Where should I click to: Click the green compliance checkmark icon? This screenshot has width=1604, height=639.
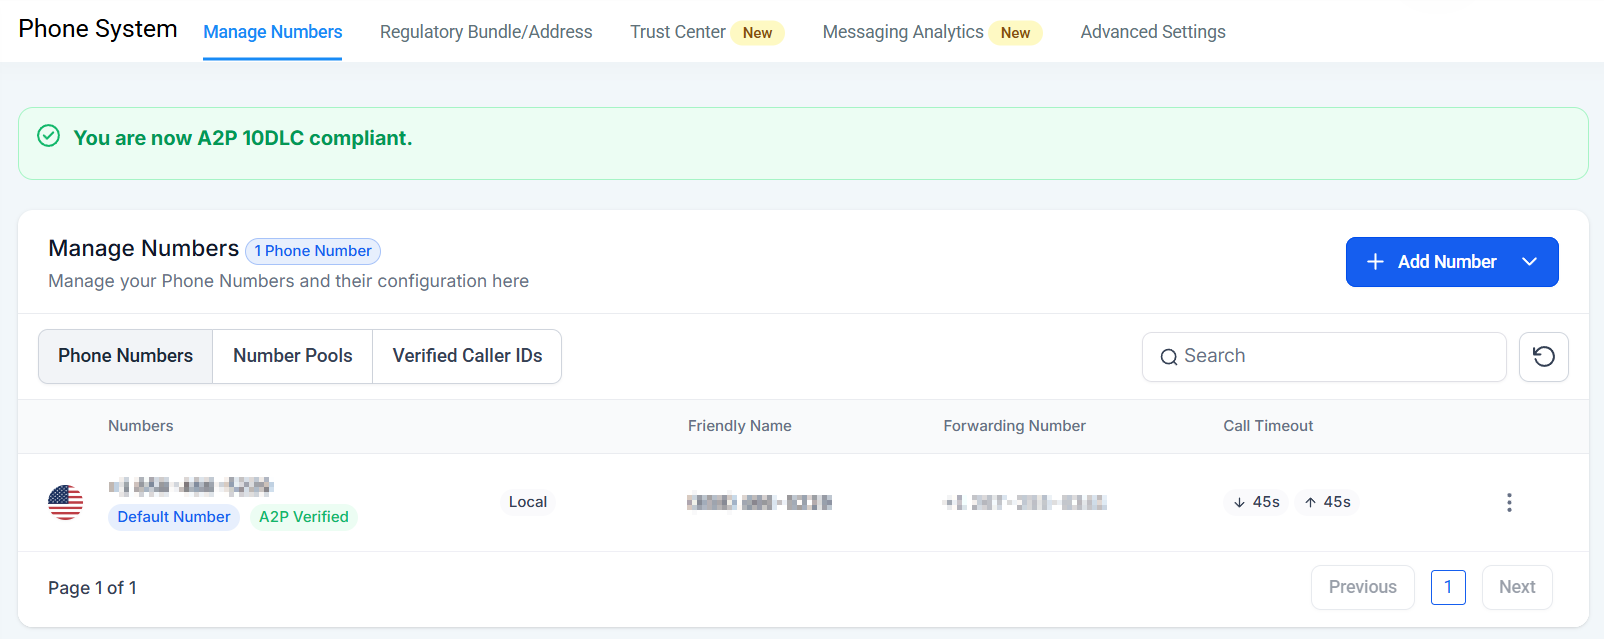coord(48,136)
